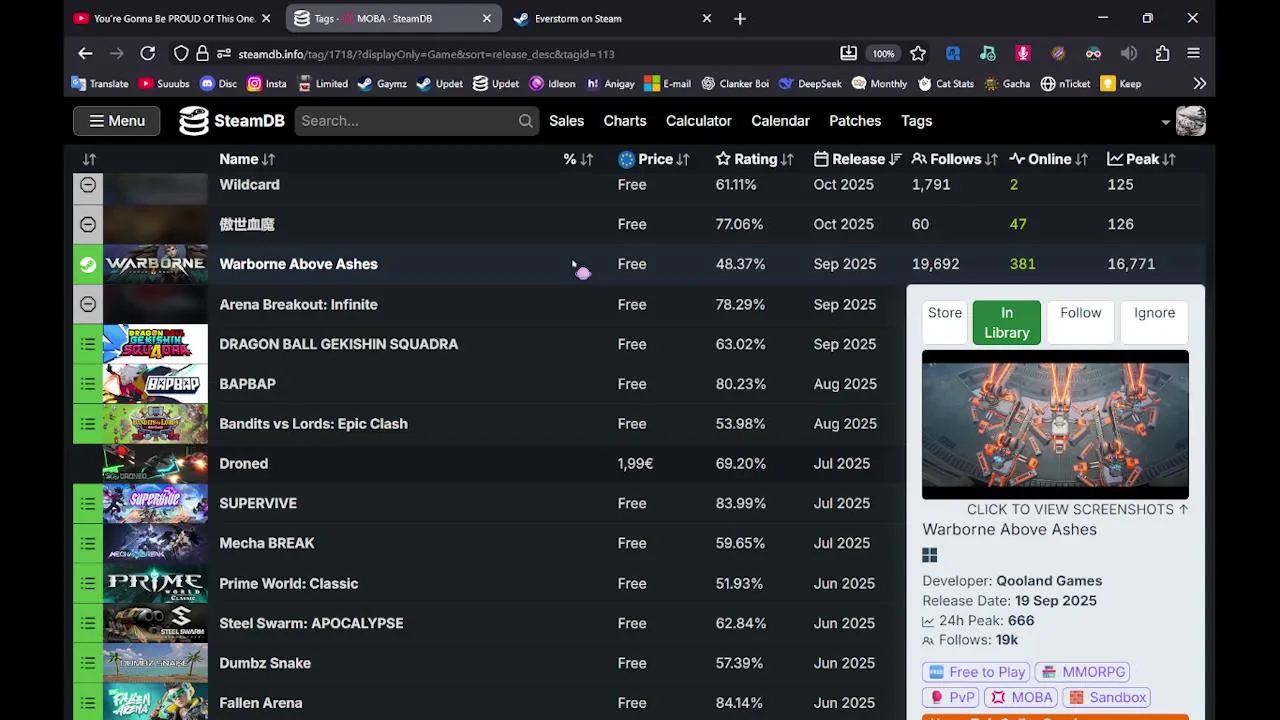
Task: Toggle Follow for Warborne Above Ashes
Action: pyautogui.click(x=1080, y=323)
